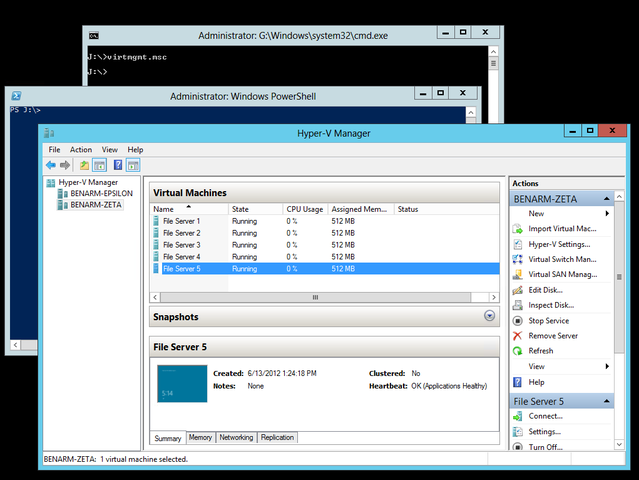Screen dimensions: 639x480
Task: Click the Up one level folder icon
Action: tap(84, 165)
